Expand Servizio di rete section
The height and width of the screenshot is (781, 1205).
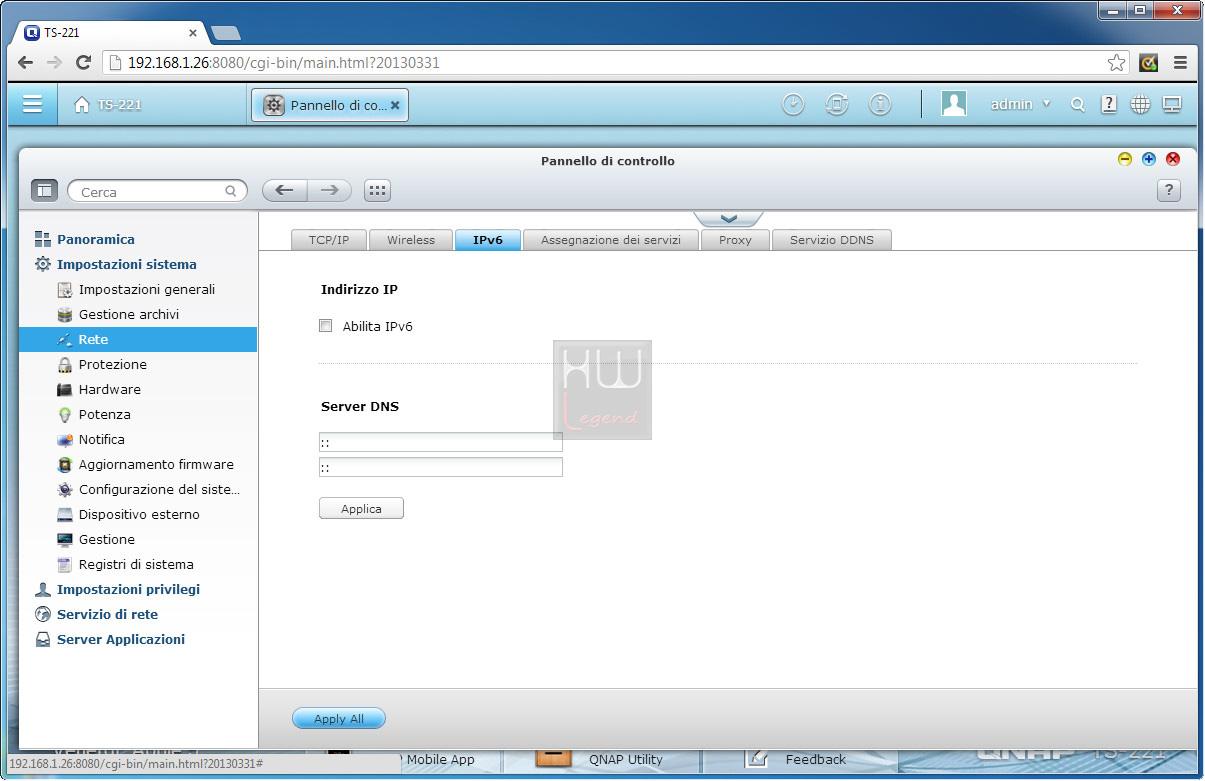(107, 615)
